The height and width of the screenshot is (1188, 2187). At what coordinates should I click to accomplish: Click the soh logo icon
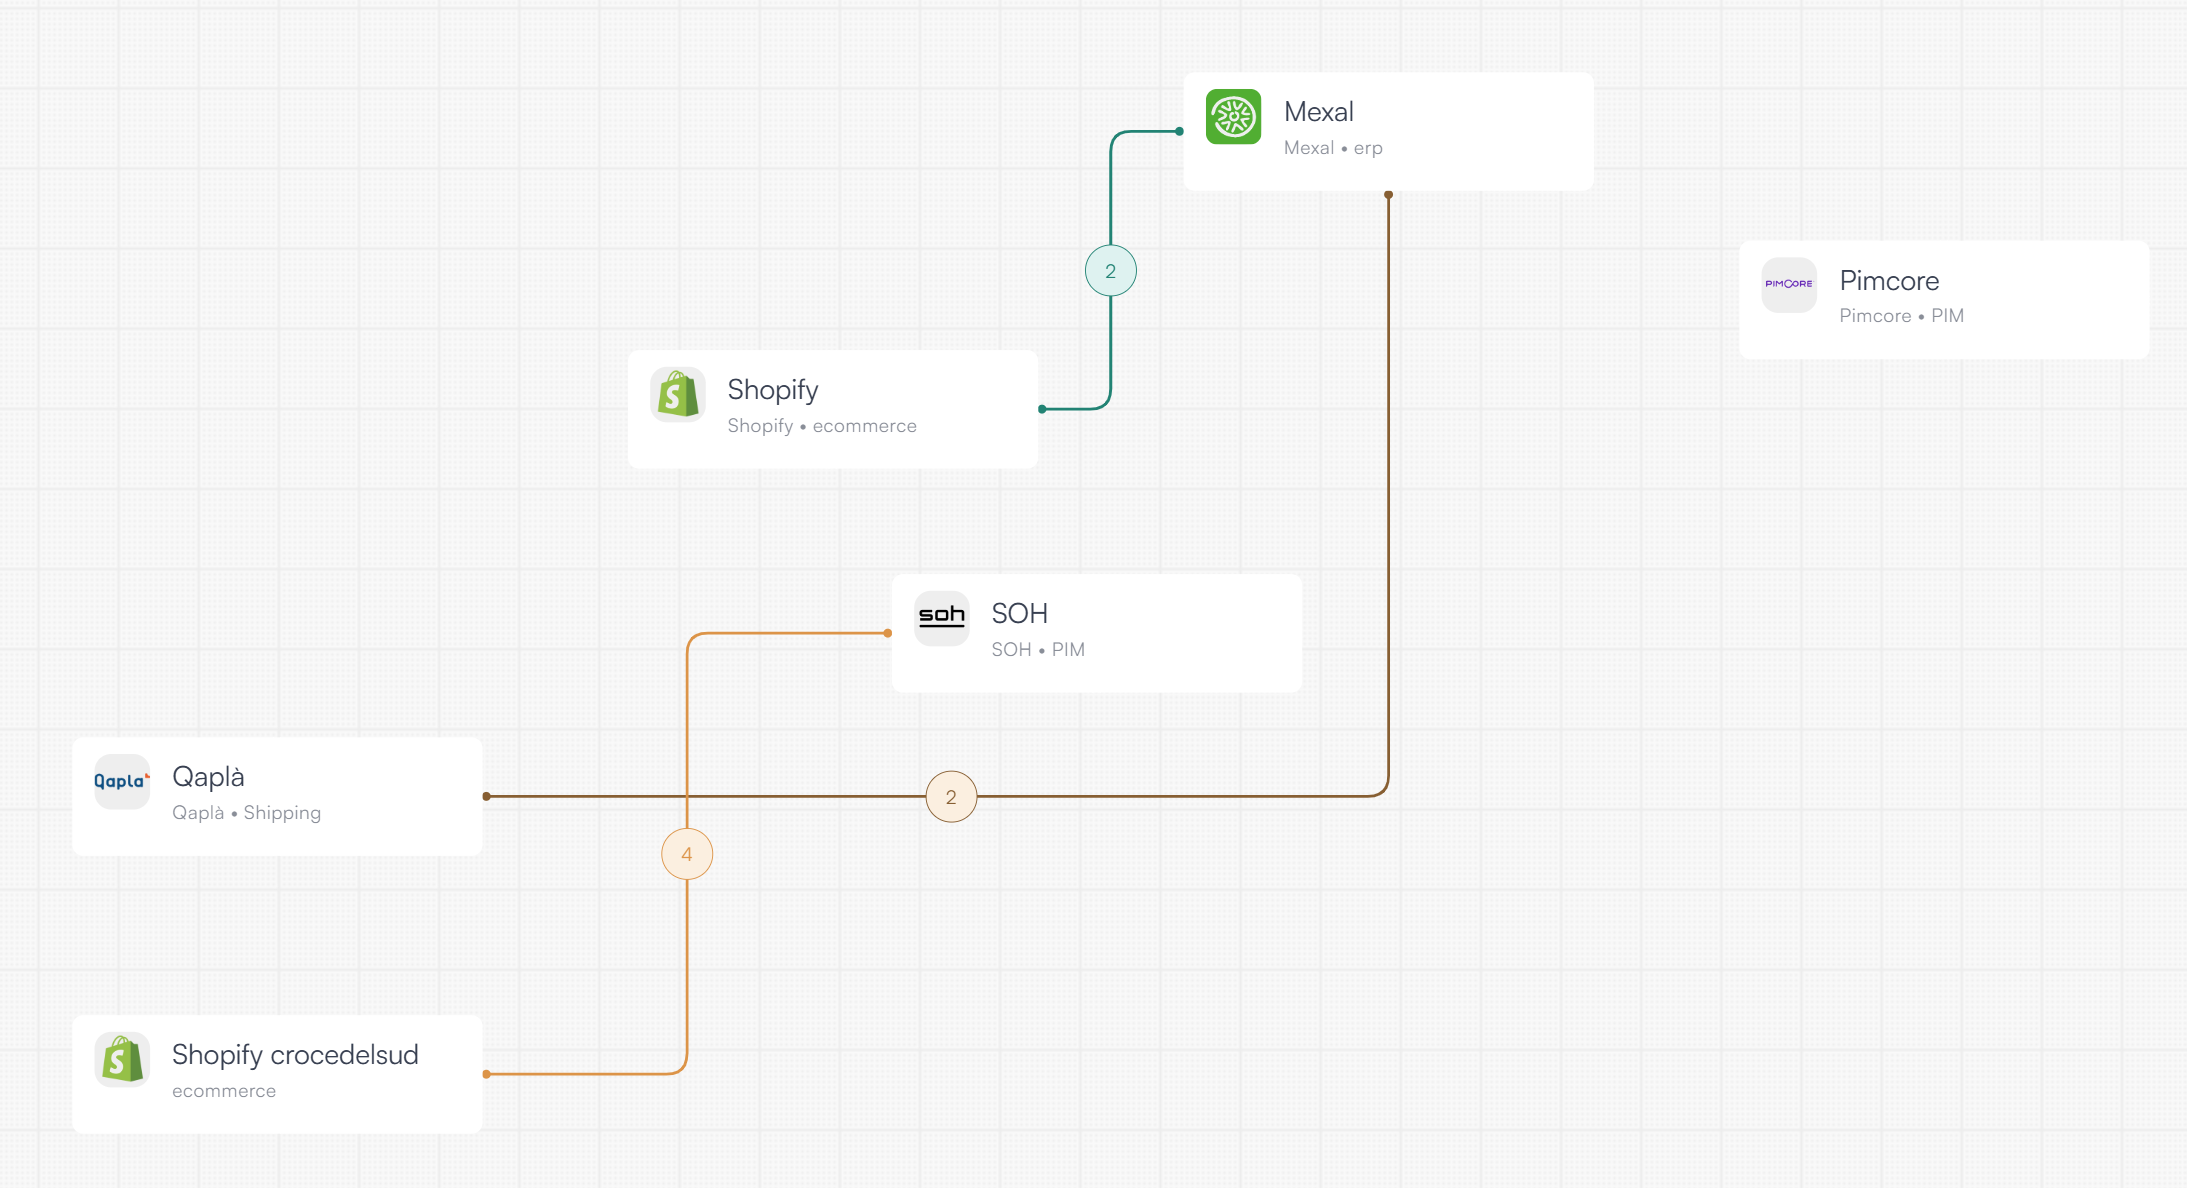(x=941, y=618)
